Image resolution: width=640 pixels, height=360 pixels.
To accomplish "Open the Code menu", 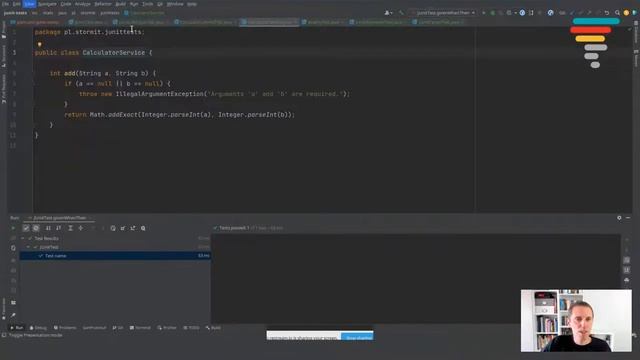I will point(66,4).
